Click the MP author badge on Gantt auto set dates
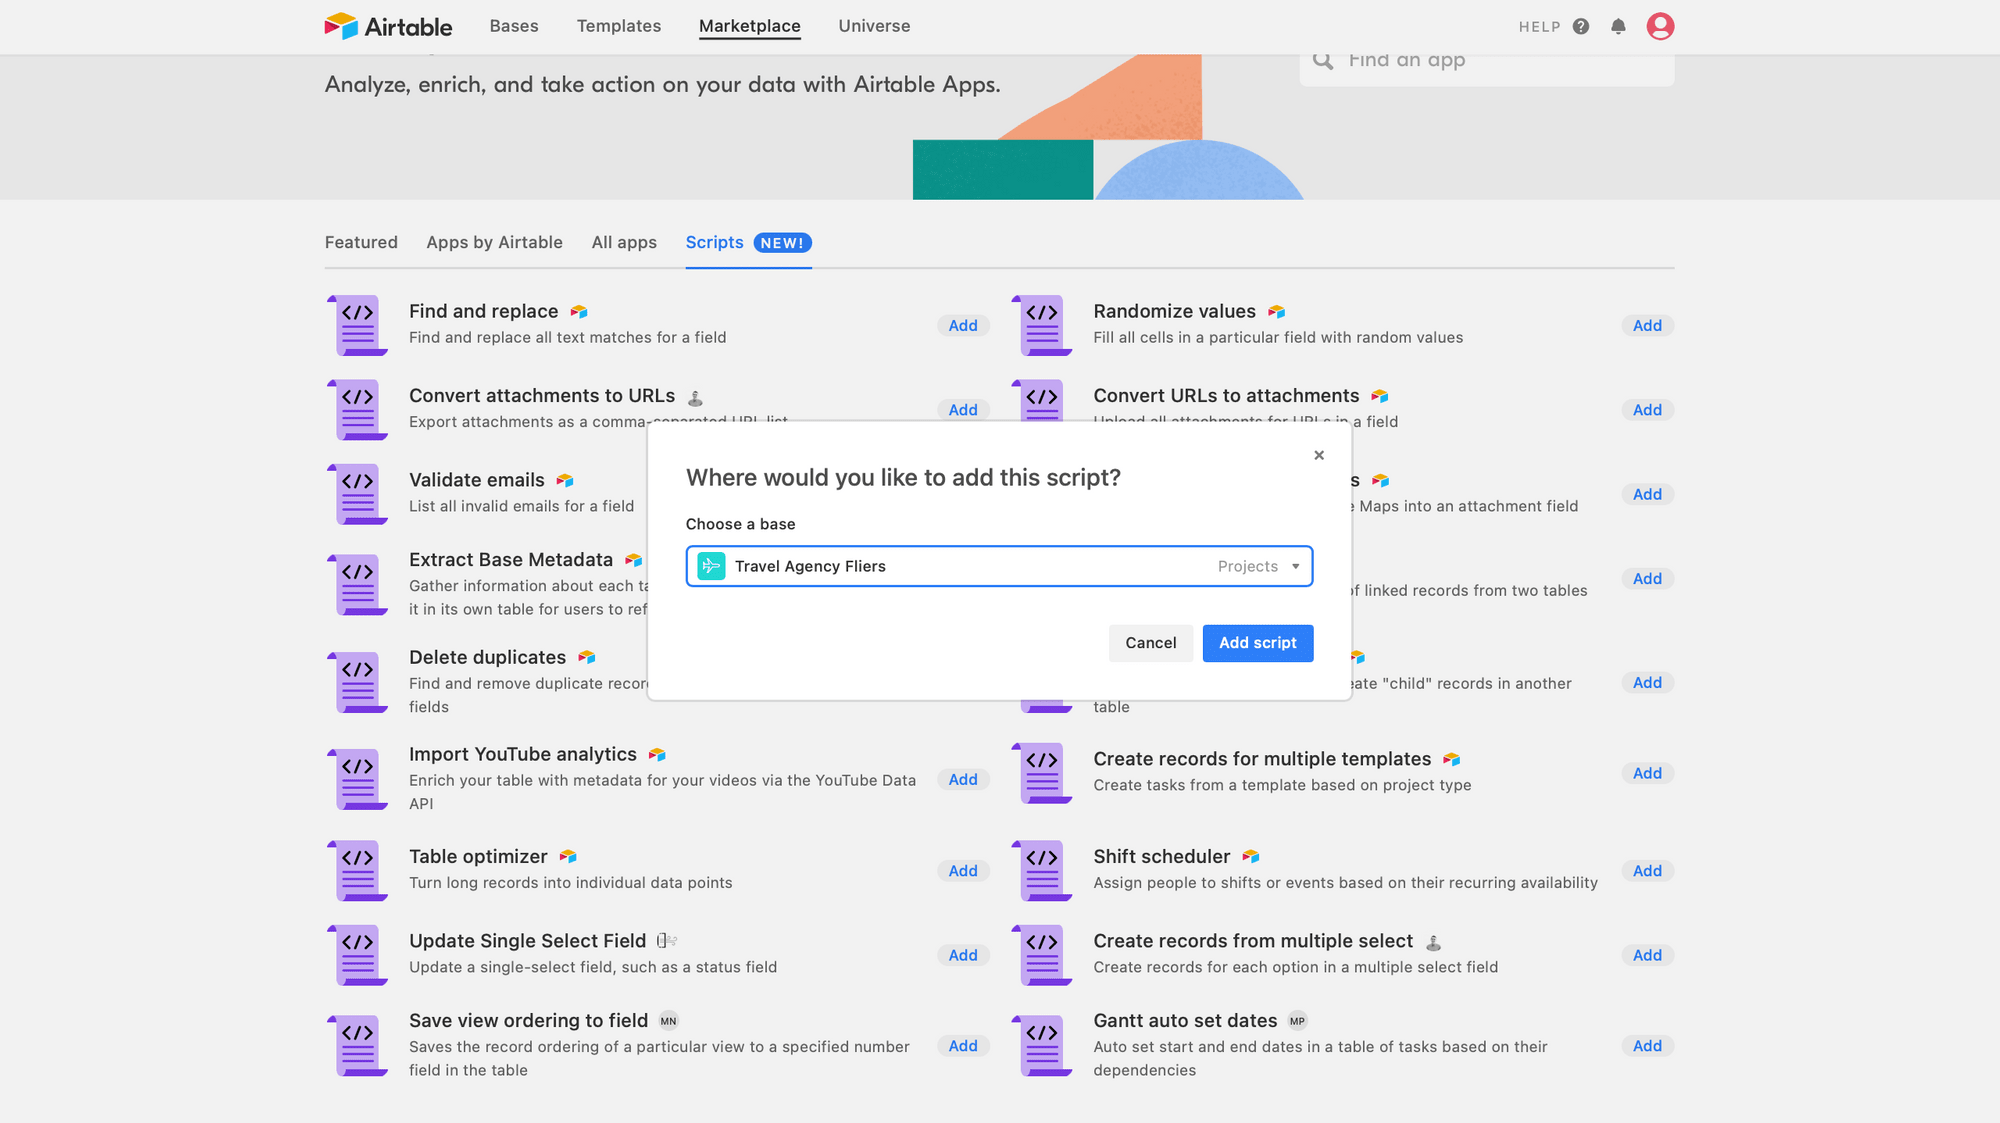Image resolution: width=2000 pixels, height=1123 pixels. click(1297, 1021)
